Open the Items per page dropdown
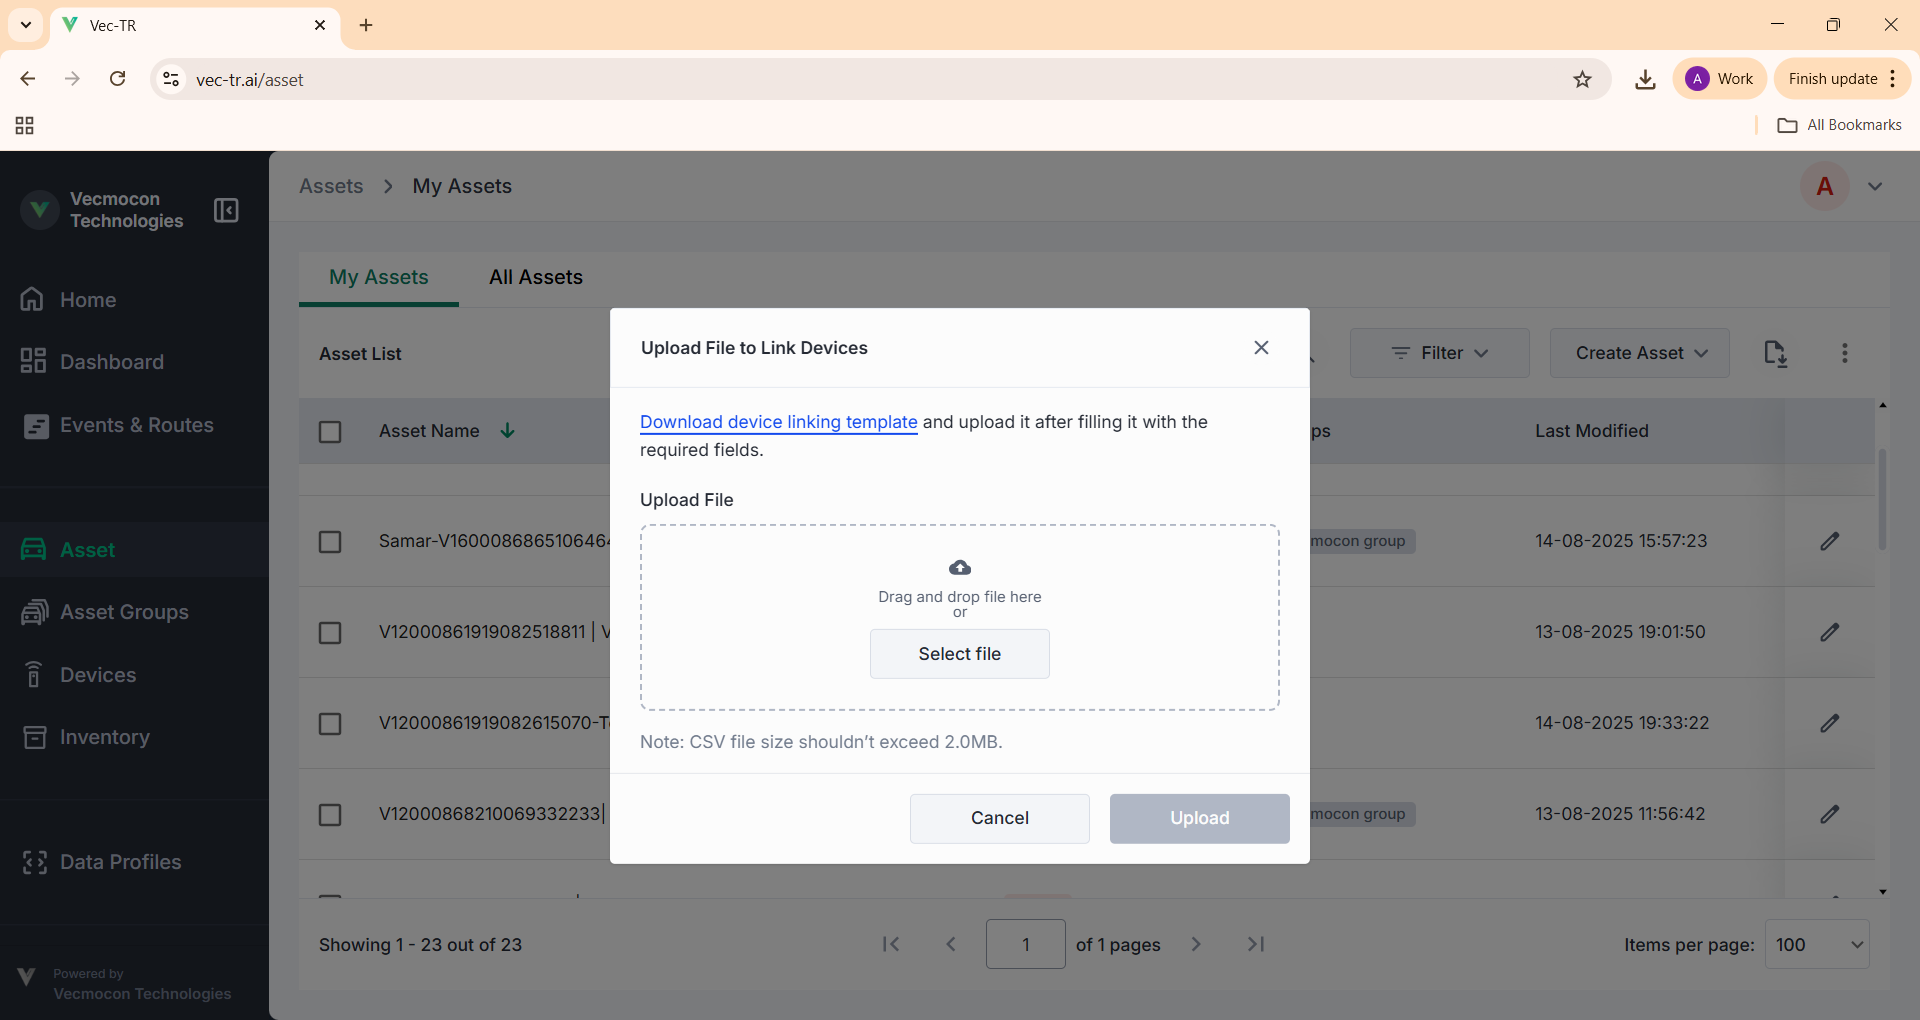Viewport: 1920px width, 1020px height. 1816,944
